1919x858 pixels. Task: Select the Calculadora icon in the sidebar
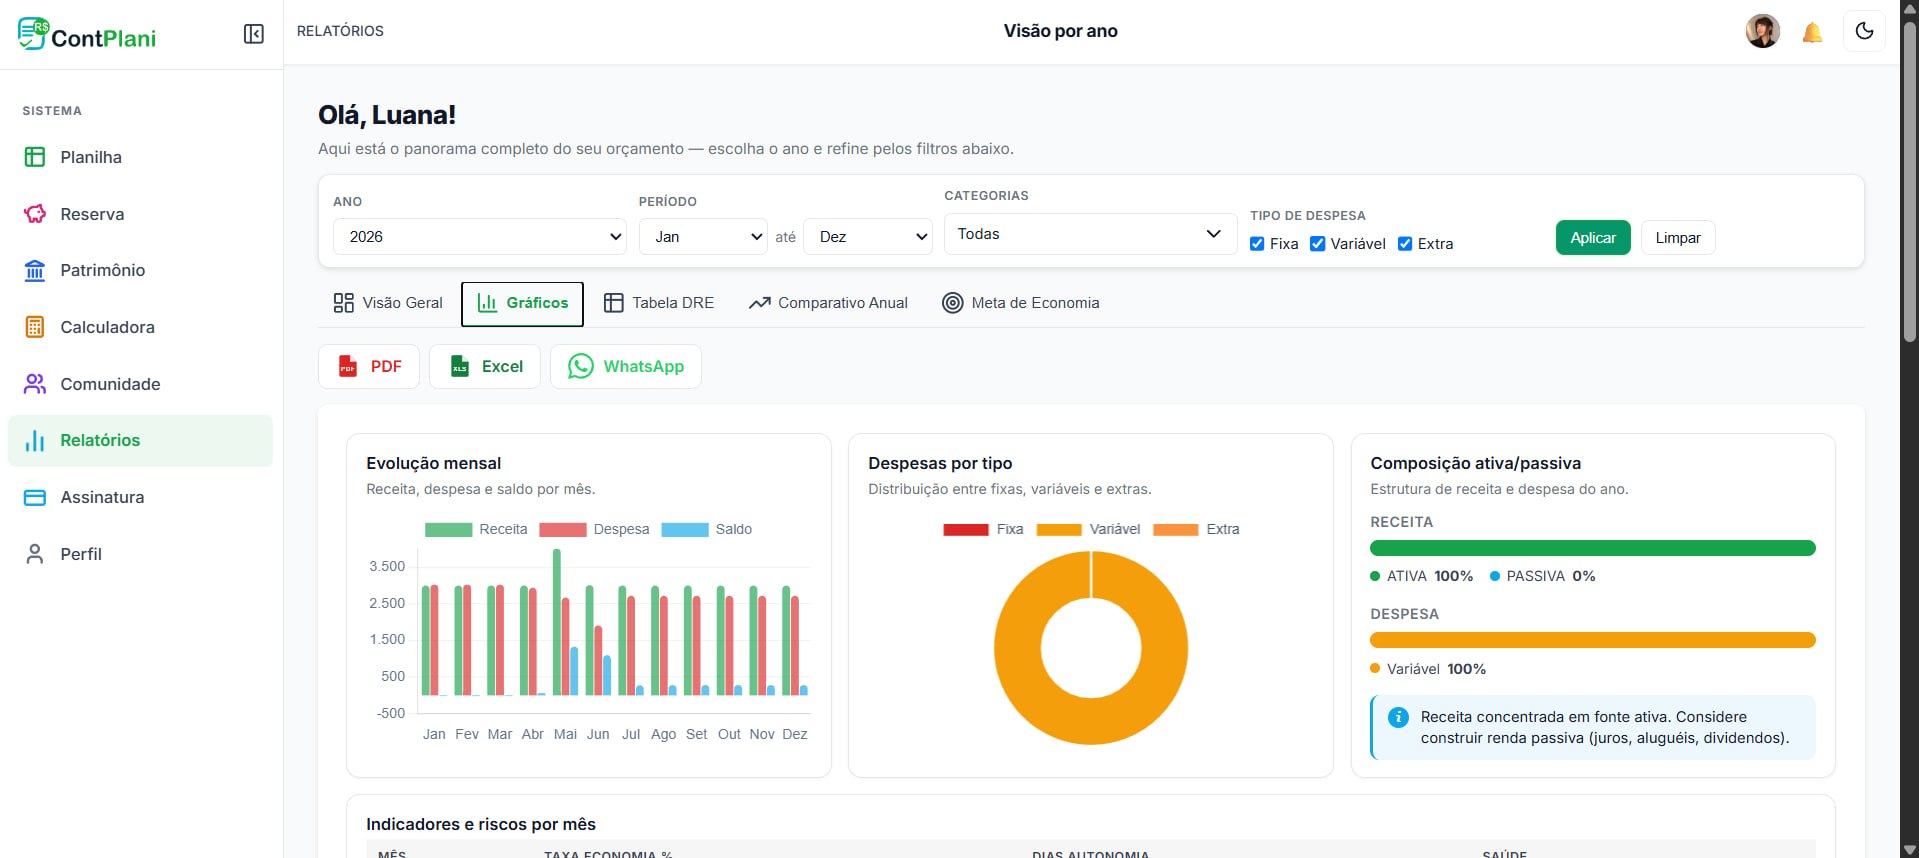coord(35,327)
